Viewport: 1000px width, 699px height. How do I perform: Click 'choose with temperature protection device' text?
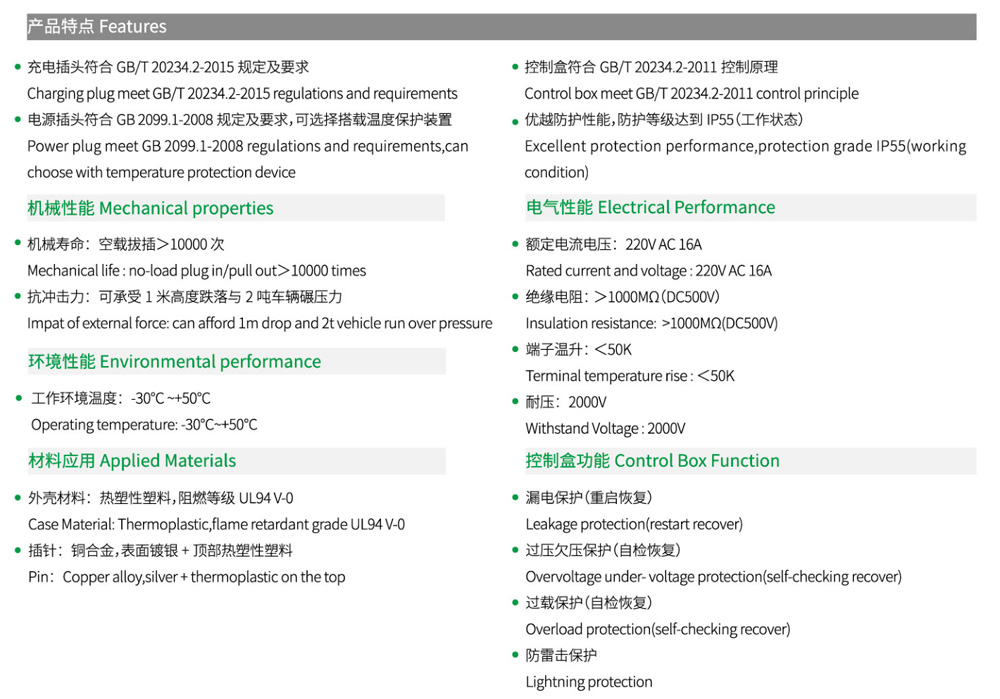161,173
